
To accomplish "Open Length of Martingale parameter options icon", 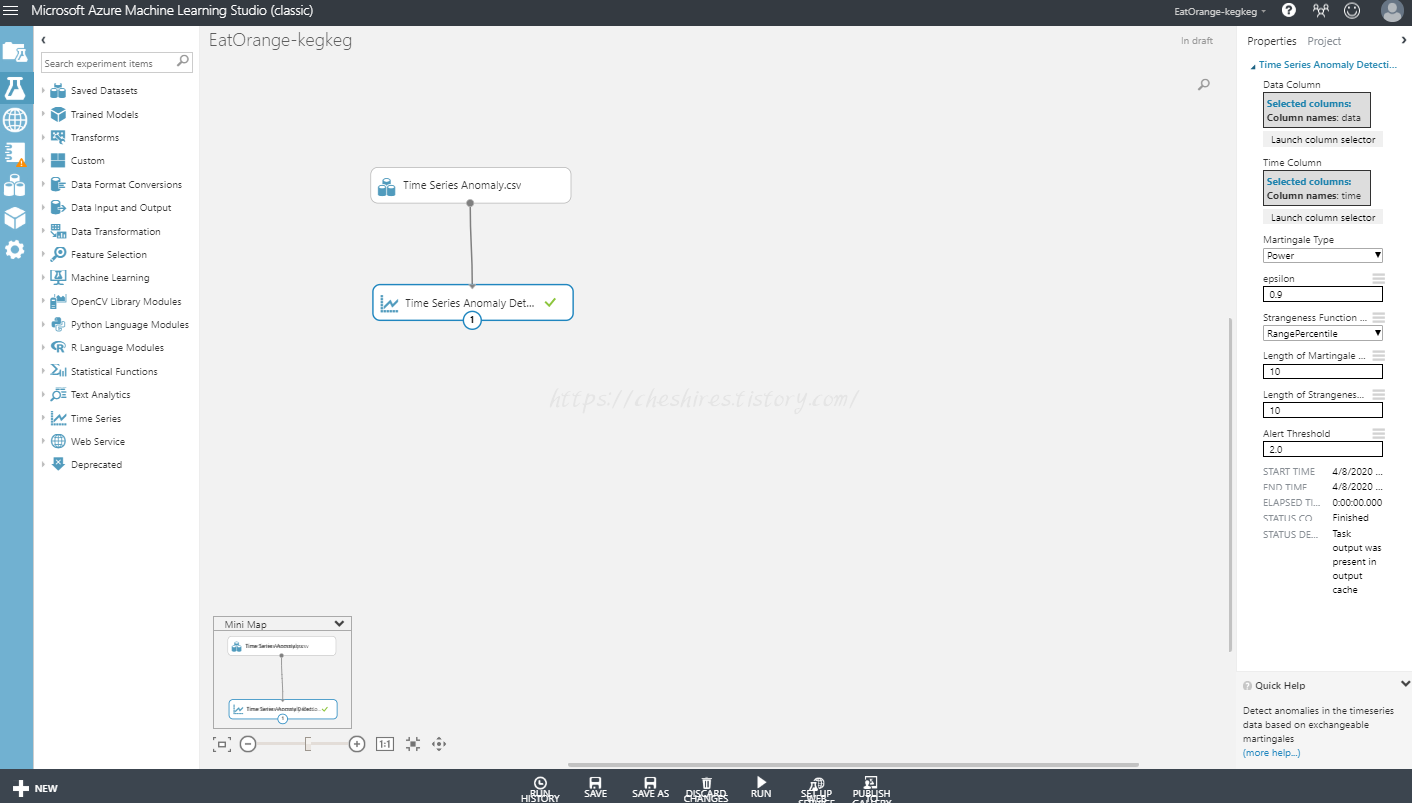I will 1378,355.
